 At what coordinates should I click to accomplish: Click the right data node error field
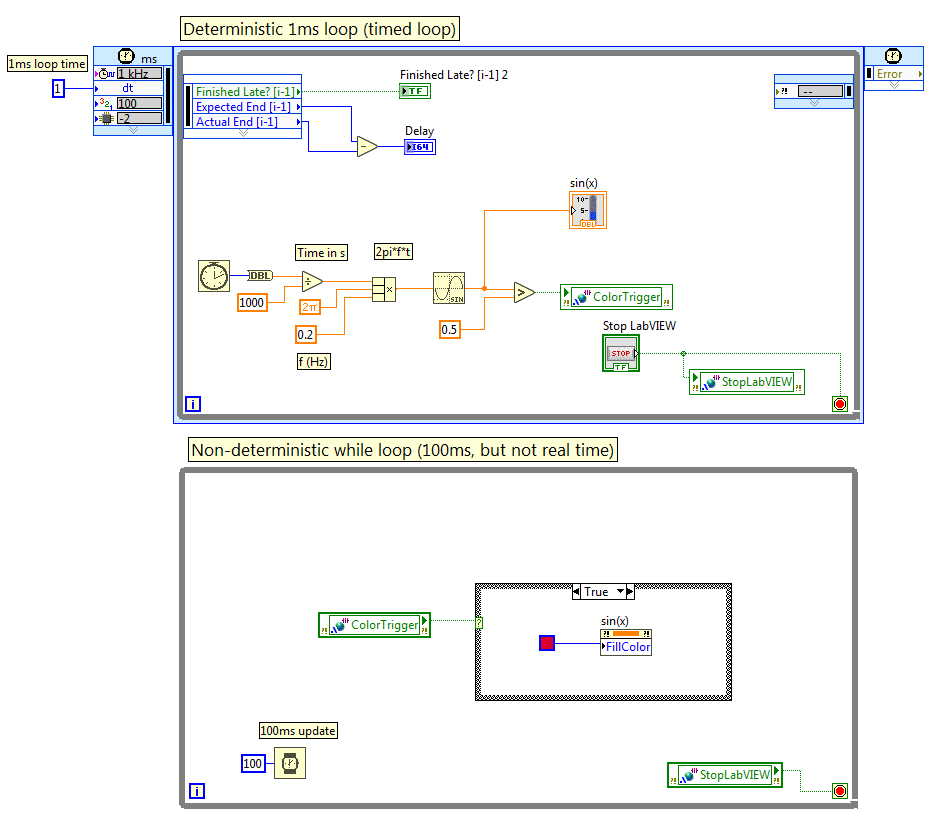(821, 91)
